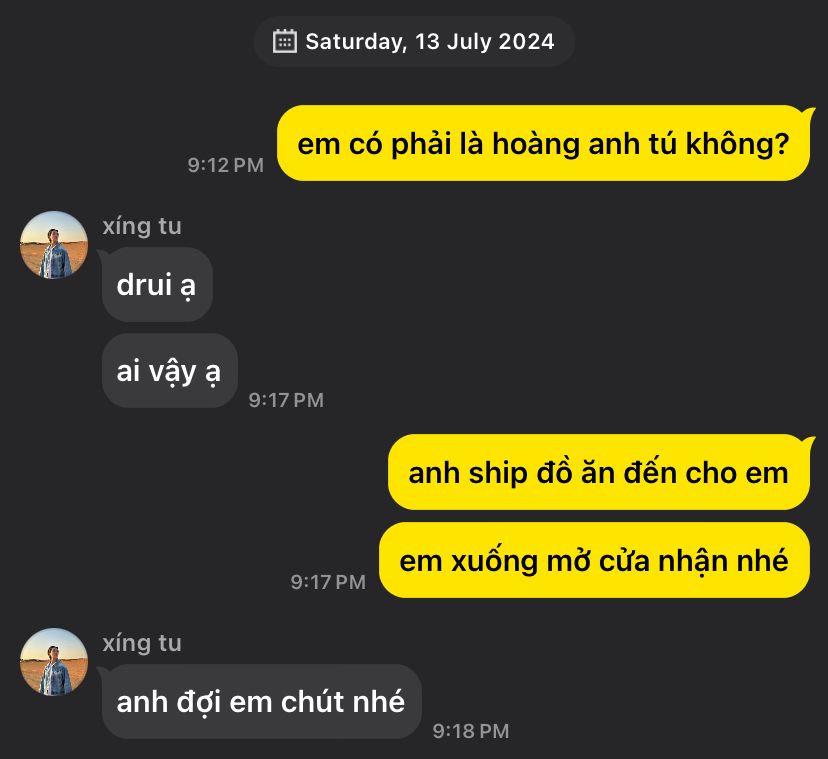The width and height of the screenshot is (828, 759).
Task: Click the 9:17 PM timestamp beside "ai vậy ạ"
Action: click(x=286, y=400)
